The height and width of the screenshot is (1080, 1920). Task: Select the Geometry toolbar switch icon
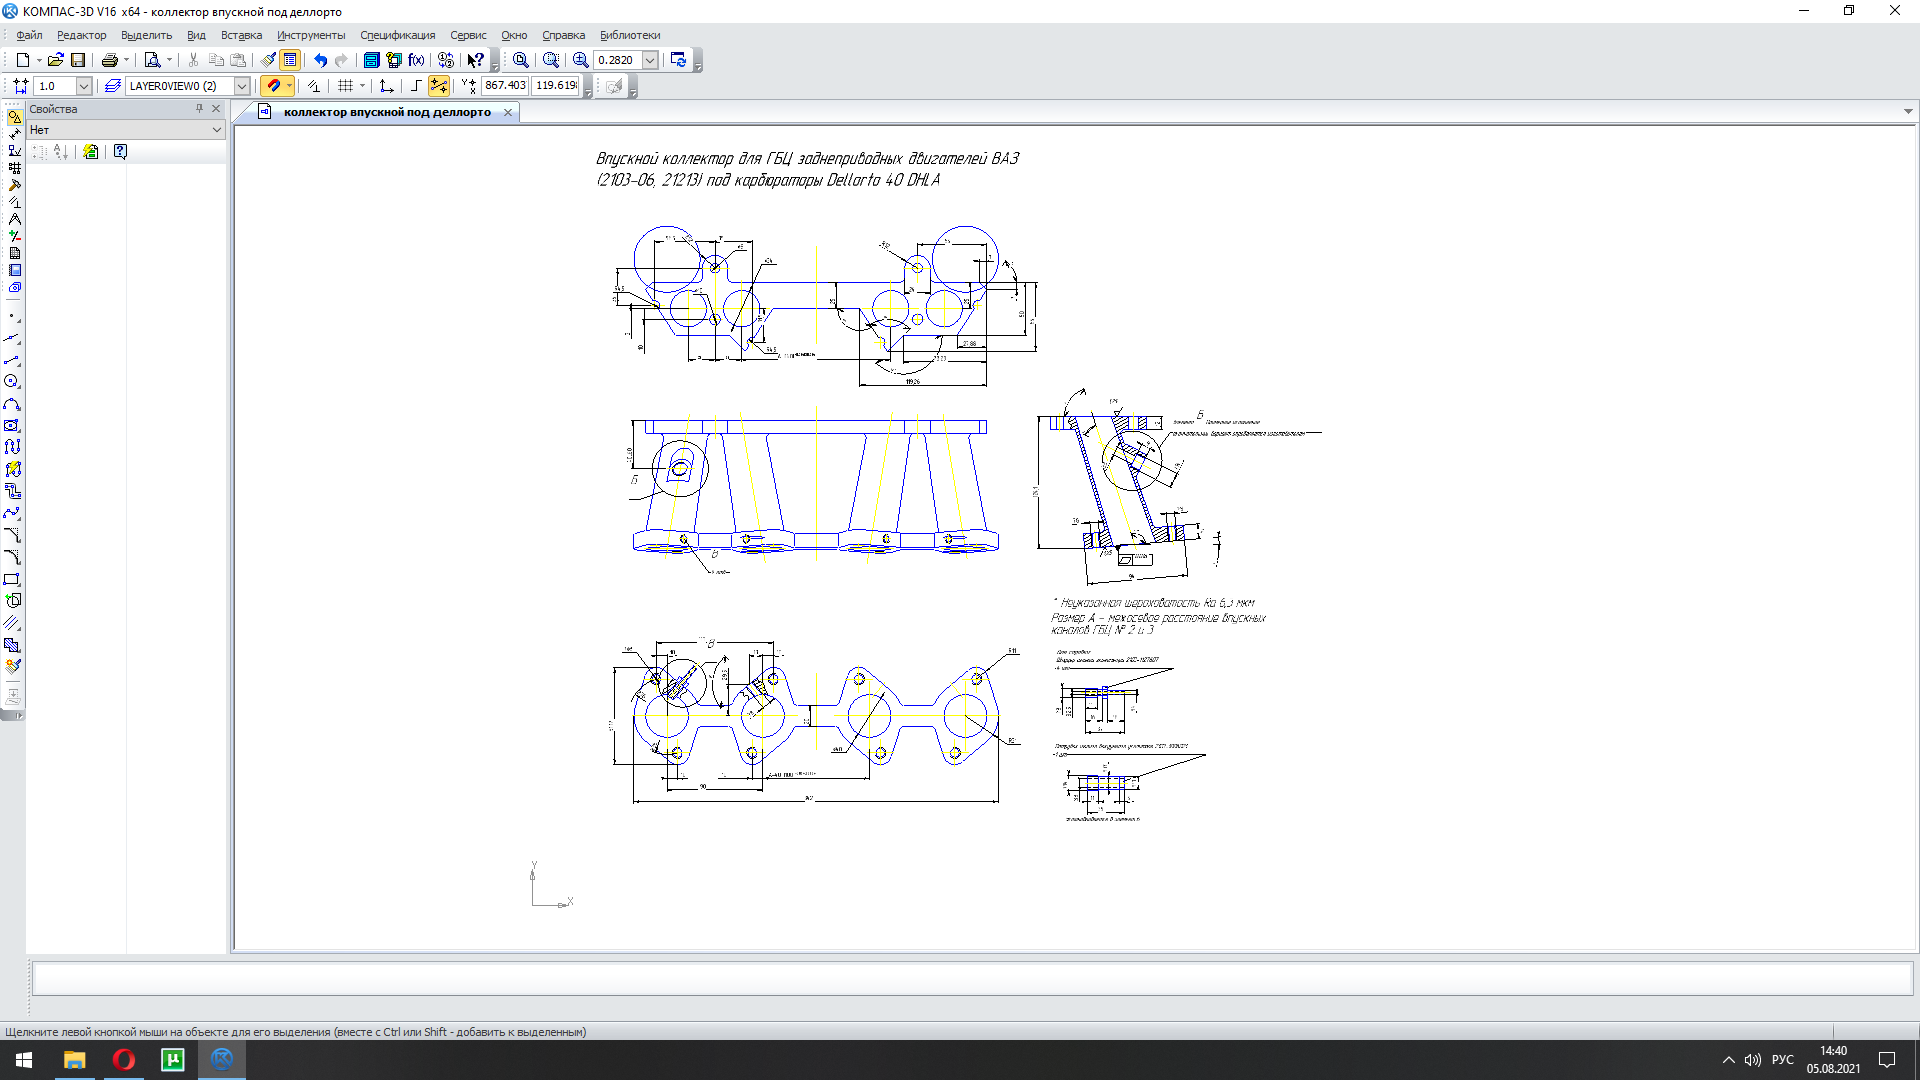click(x=14, y=117)
